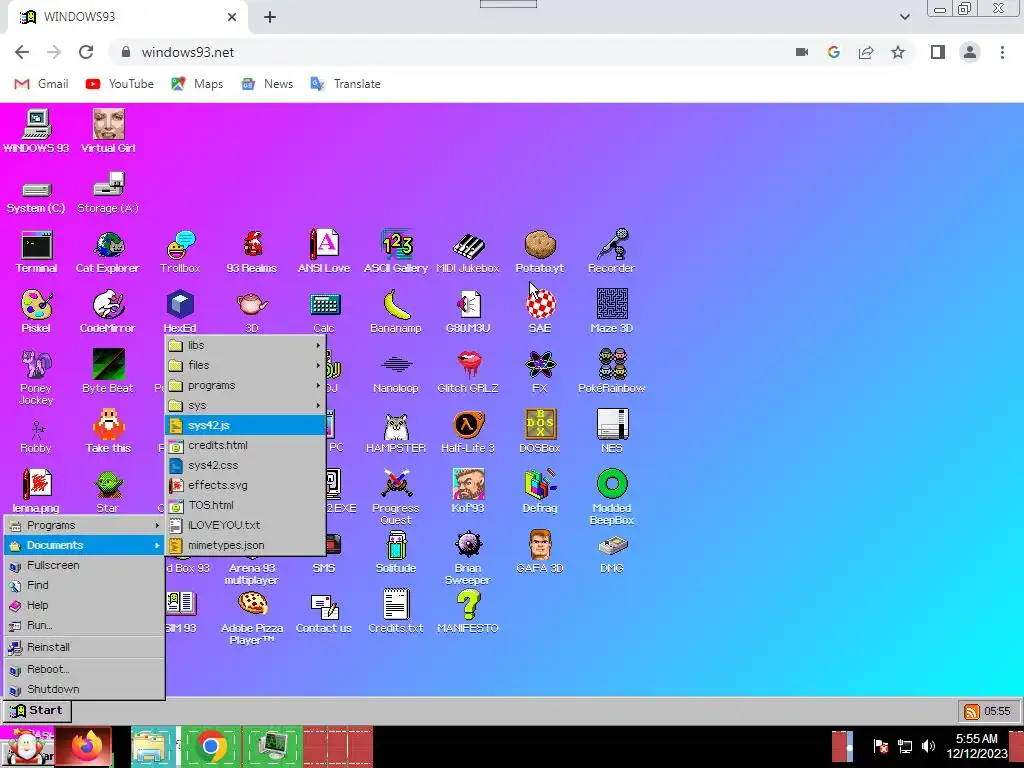Open effects.svg file entry

(246, 485)
